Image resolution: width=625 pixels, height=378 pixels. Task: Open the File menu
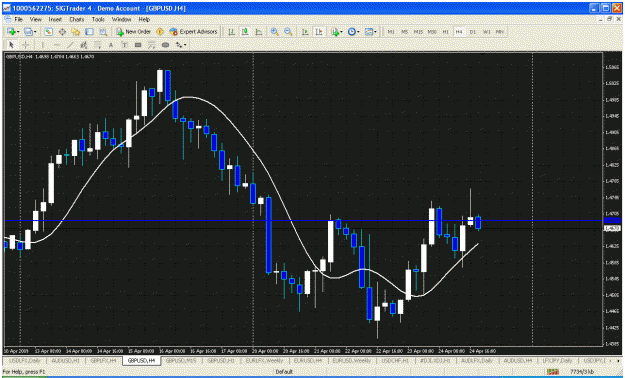18,19
